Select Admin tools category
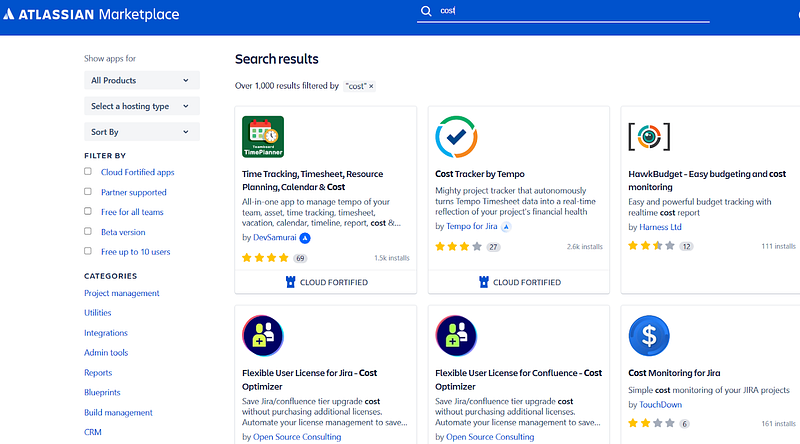 click(x=106, y=353)
